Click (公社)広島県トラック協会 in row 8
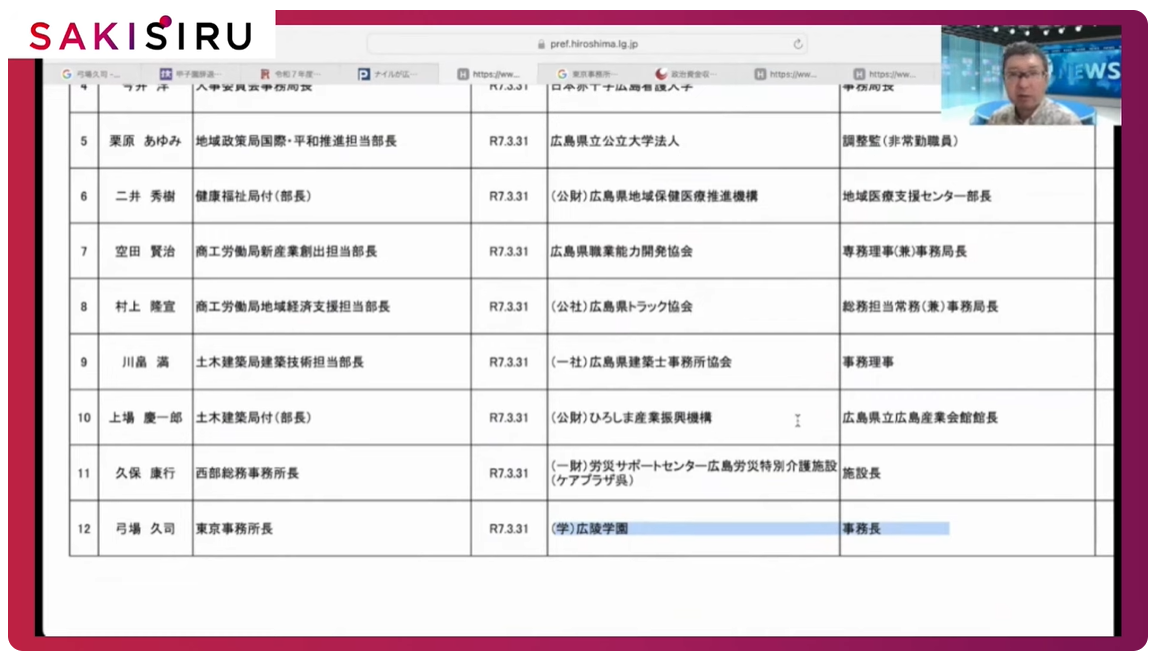The height and width of the screenshot is (655, 1150). click(x=621, y=307)
